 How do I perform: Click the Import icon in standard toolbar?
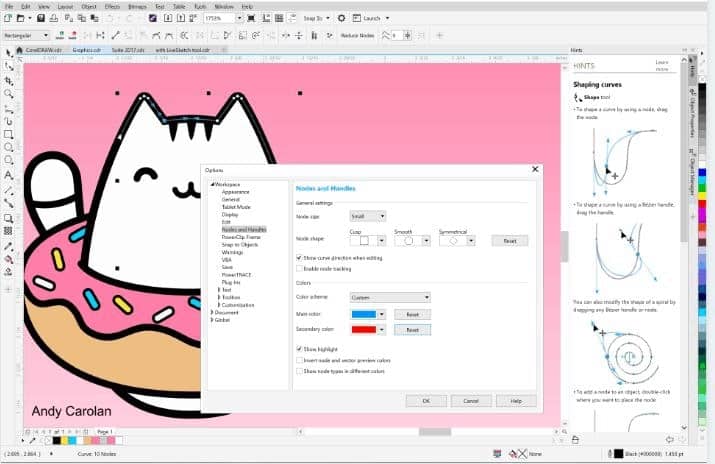[168, 18]
